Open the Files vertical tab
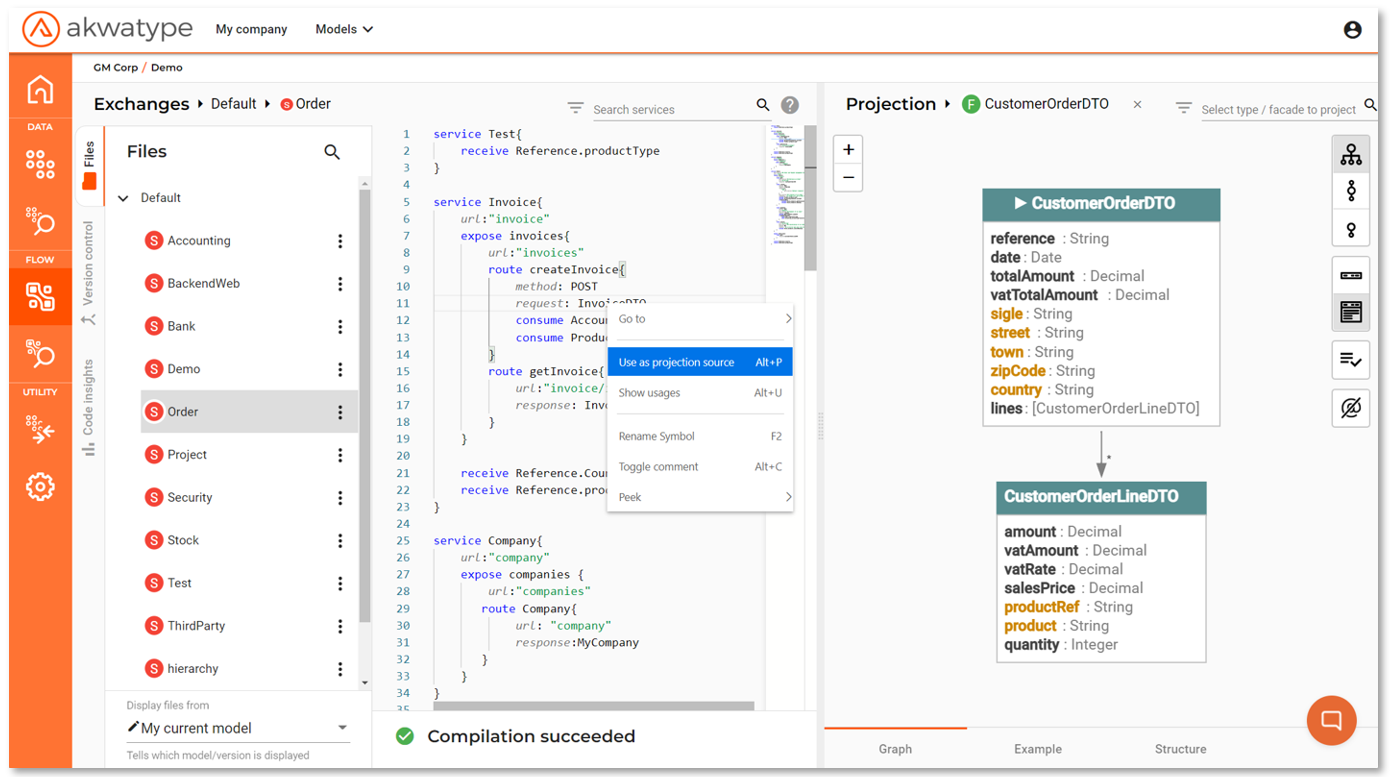1390x777 pixels. tap(89, 164)
